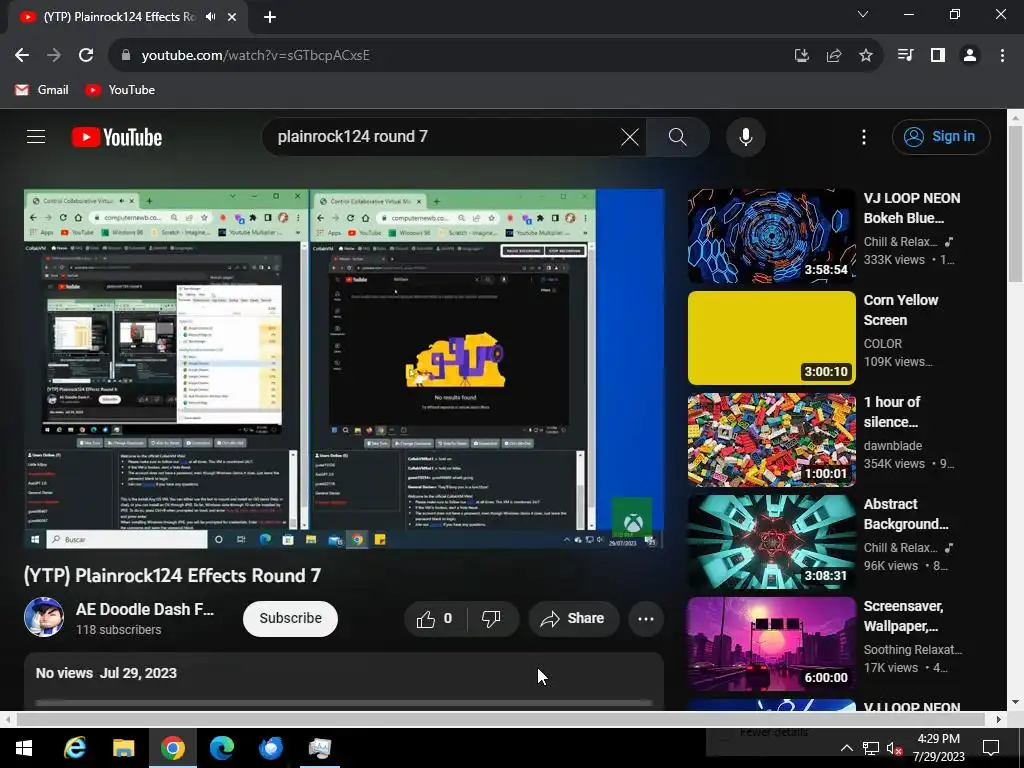Open YouTube bookmark in bookmarks bar

120,90
